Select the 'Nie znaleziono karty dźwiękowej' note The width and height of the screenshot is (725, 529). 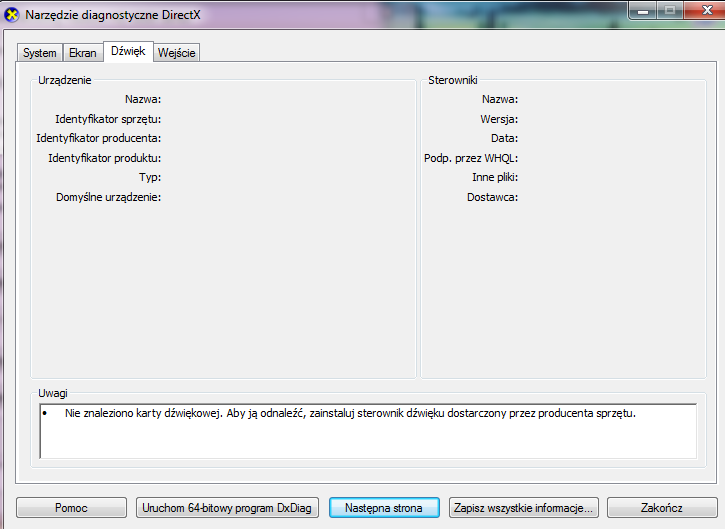pos(350,413)
